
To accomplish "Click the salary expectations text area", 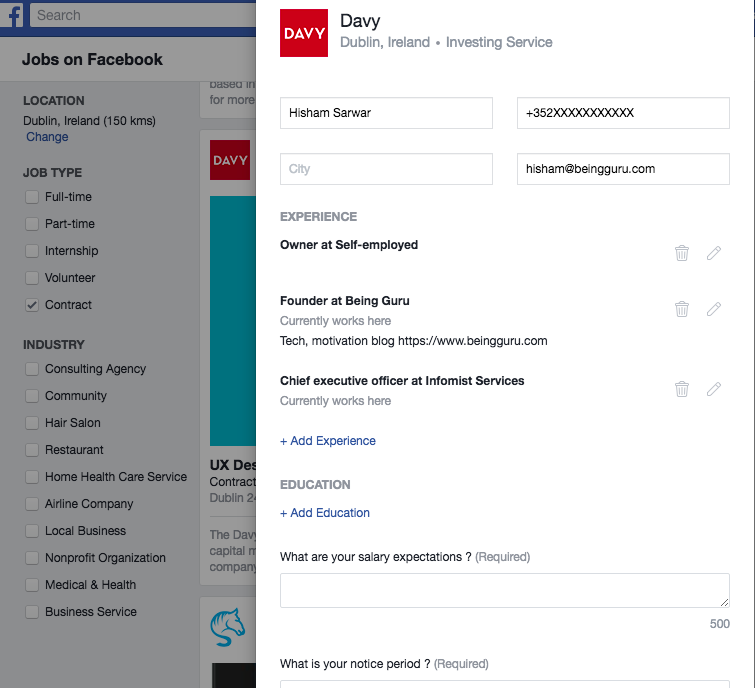I will pyautogui.click(x=504, y=590).
